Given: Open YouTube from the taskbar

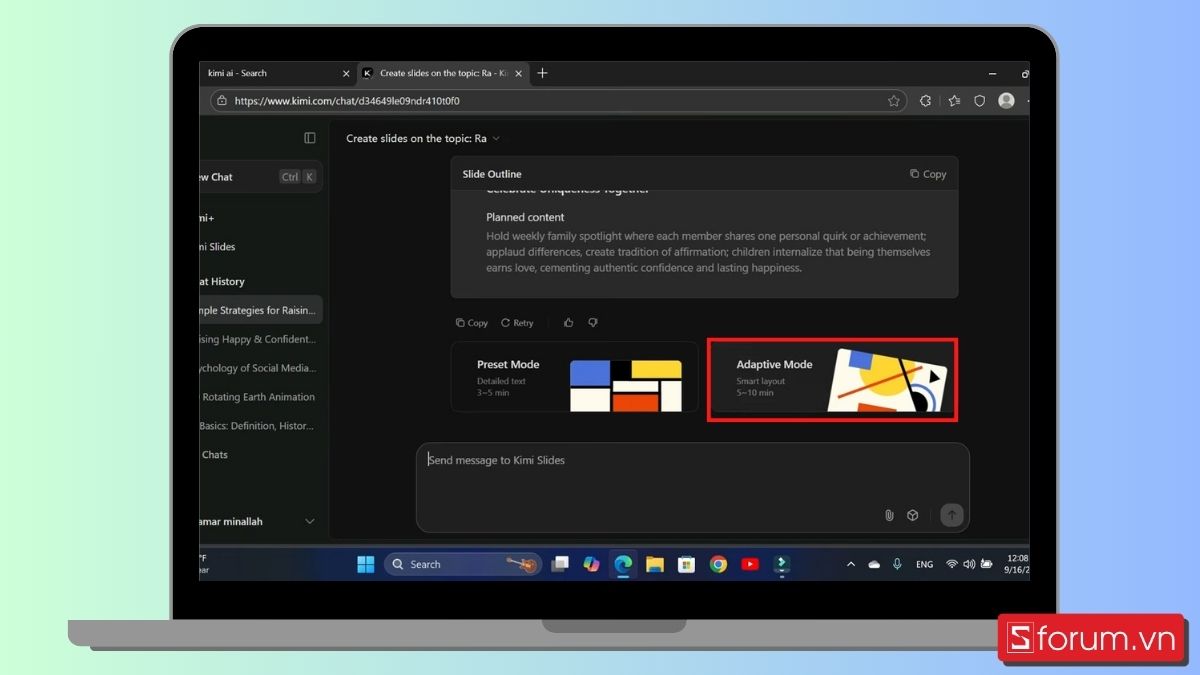Looking at the screenshot, I should coord(750,564).
